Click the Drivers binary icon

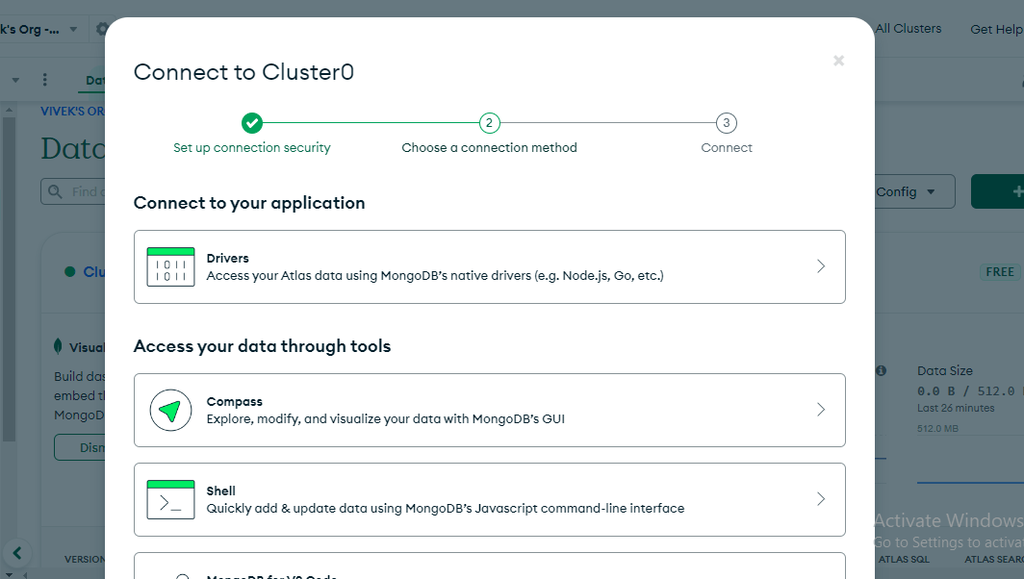(x=170, y=267)
